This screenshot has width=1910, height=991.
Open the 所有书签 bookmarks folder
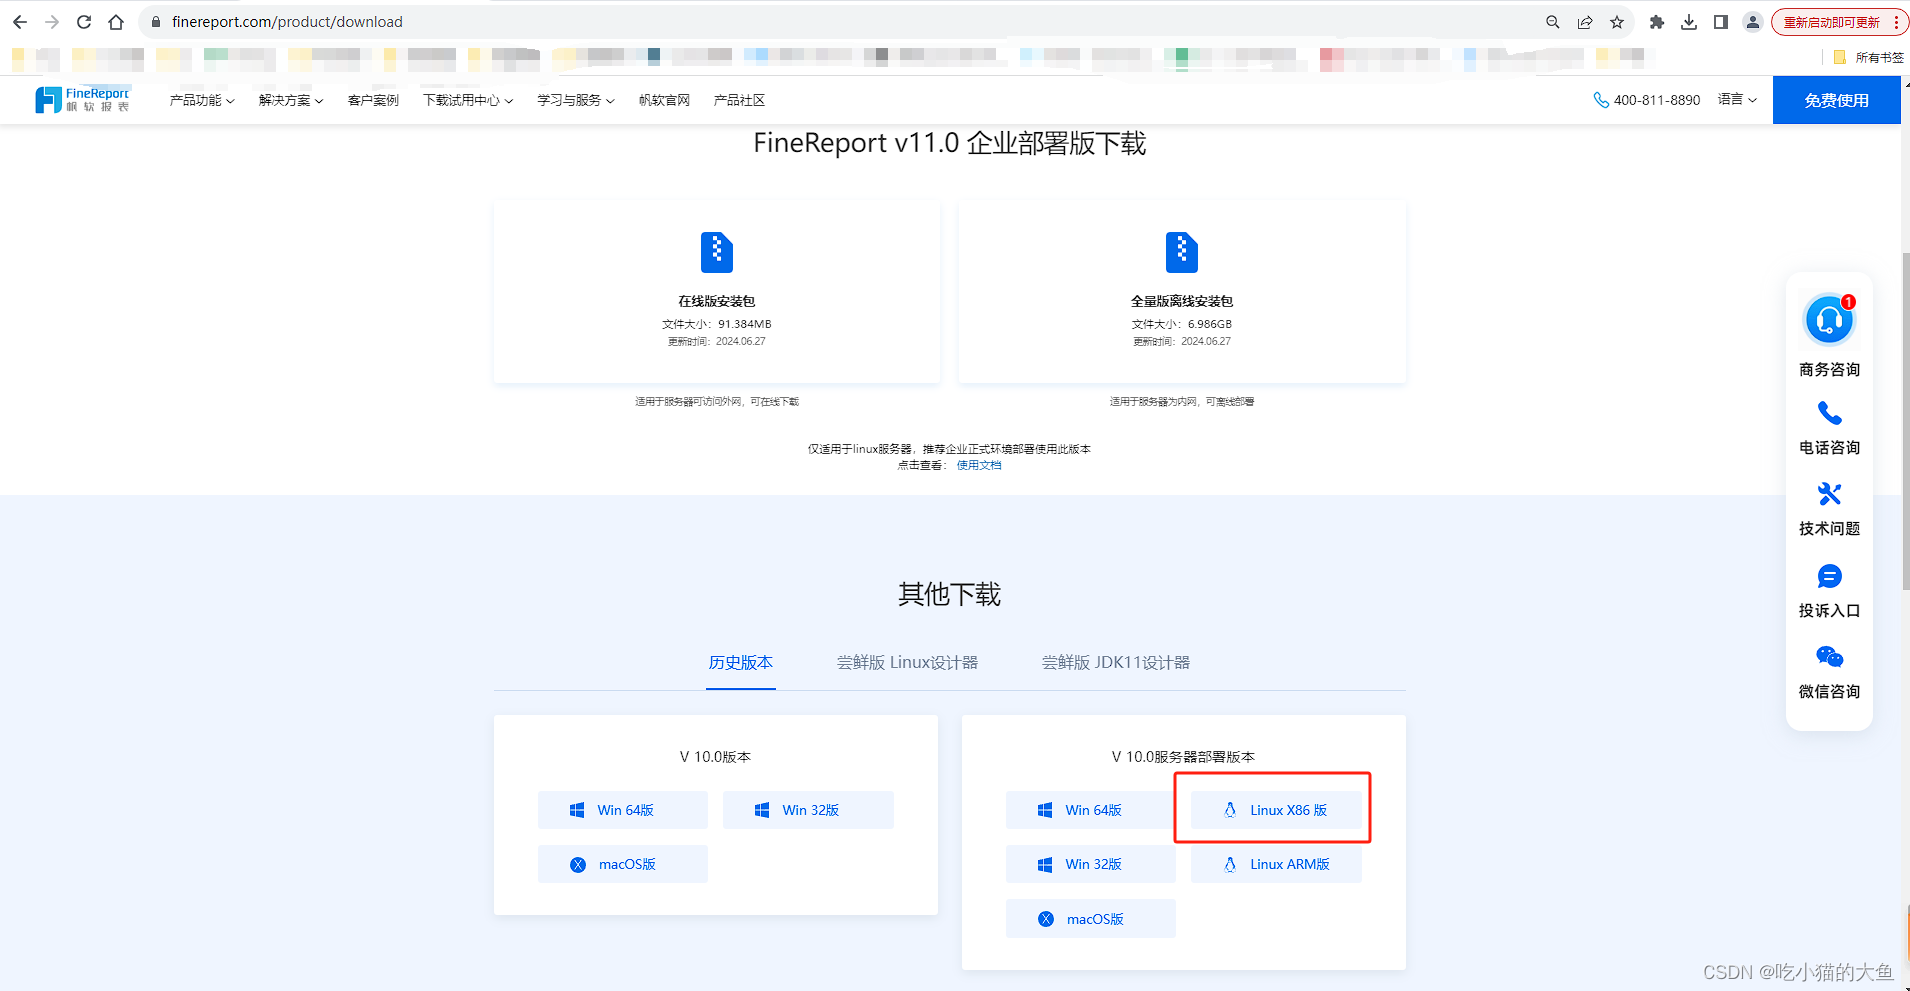point(1868,58)
